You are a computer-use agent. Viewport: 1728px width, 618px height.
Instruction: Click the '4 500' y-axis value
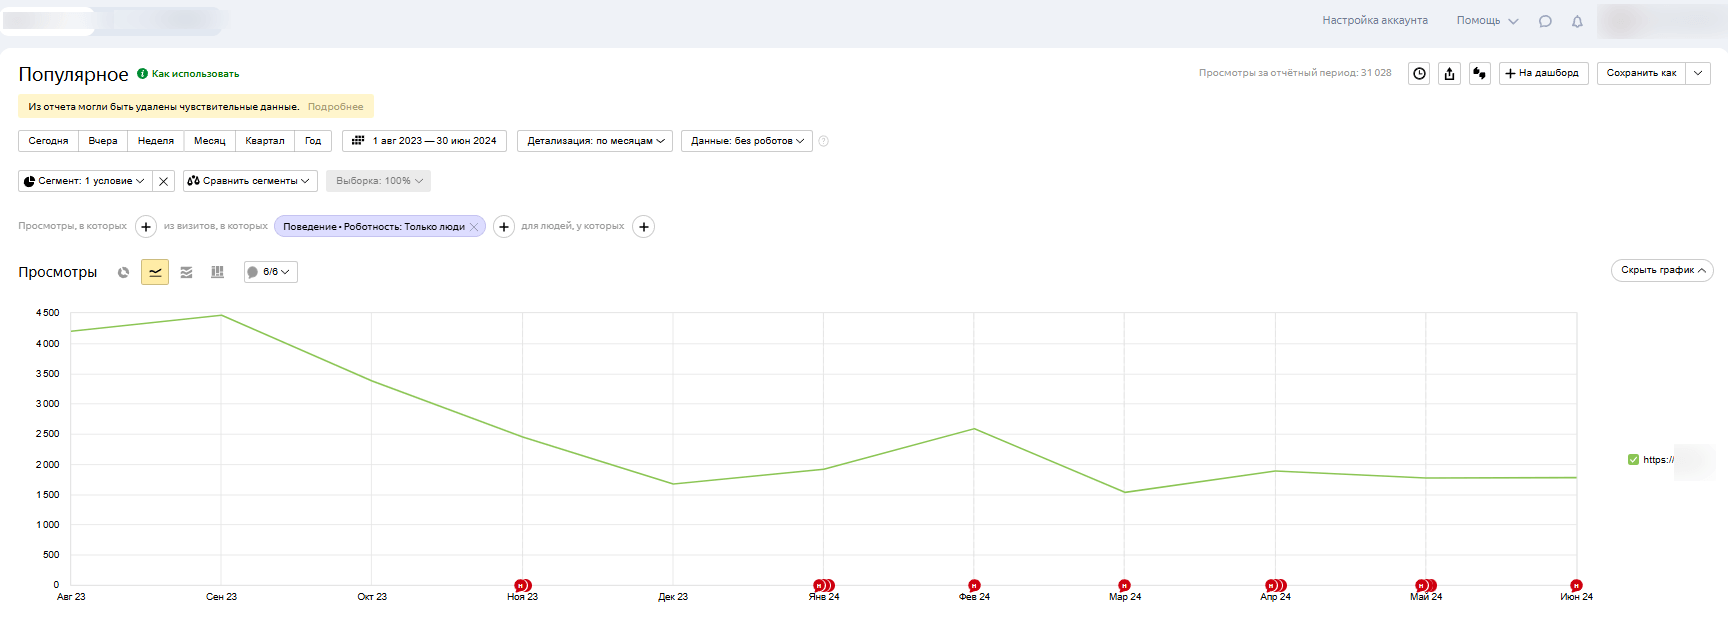pyautogui.click(x=47, y=313)
